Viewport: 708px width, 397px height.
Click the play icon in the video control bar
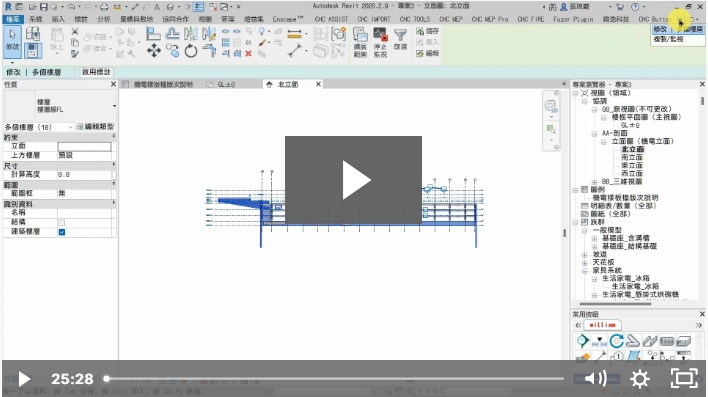24,379
